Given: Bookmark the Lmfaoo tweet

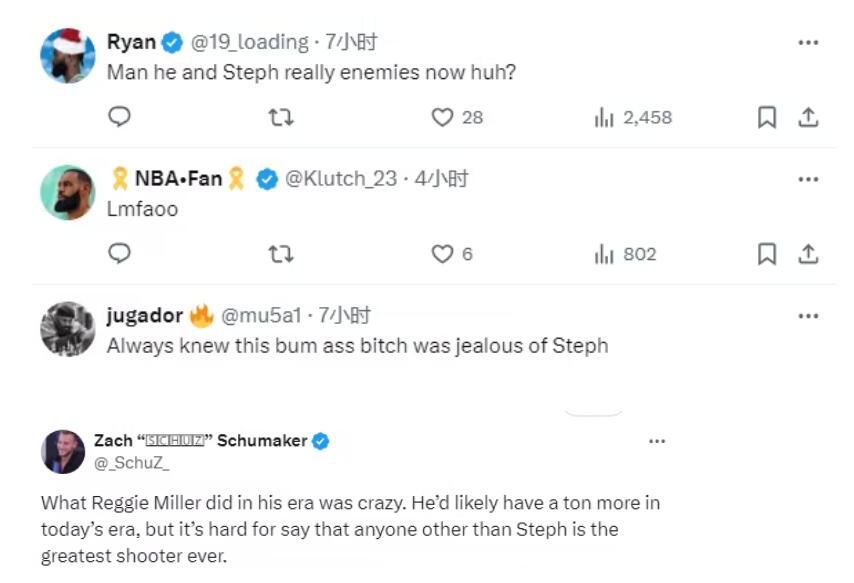Looking at the screenshot, I should 767,254.
